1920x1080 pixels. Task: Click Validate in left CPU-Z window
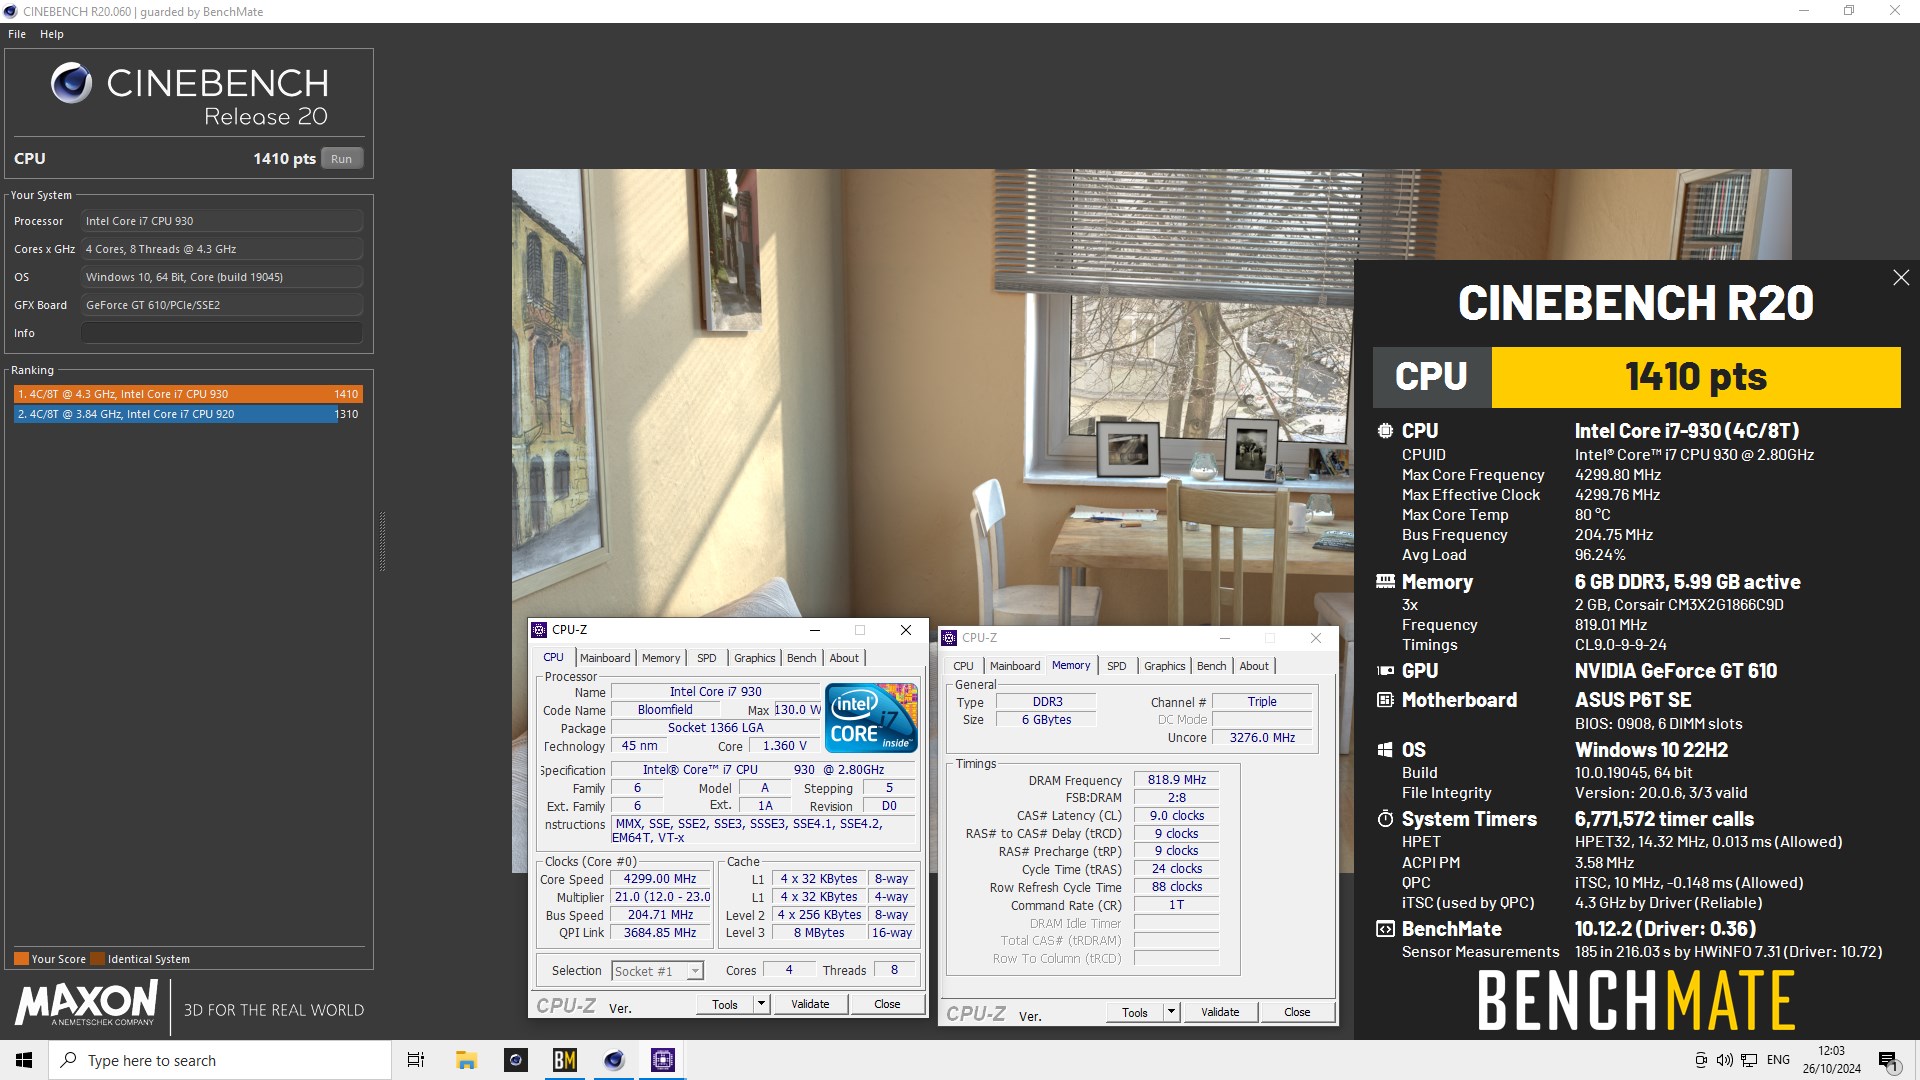pos(810,1005)
